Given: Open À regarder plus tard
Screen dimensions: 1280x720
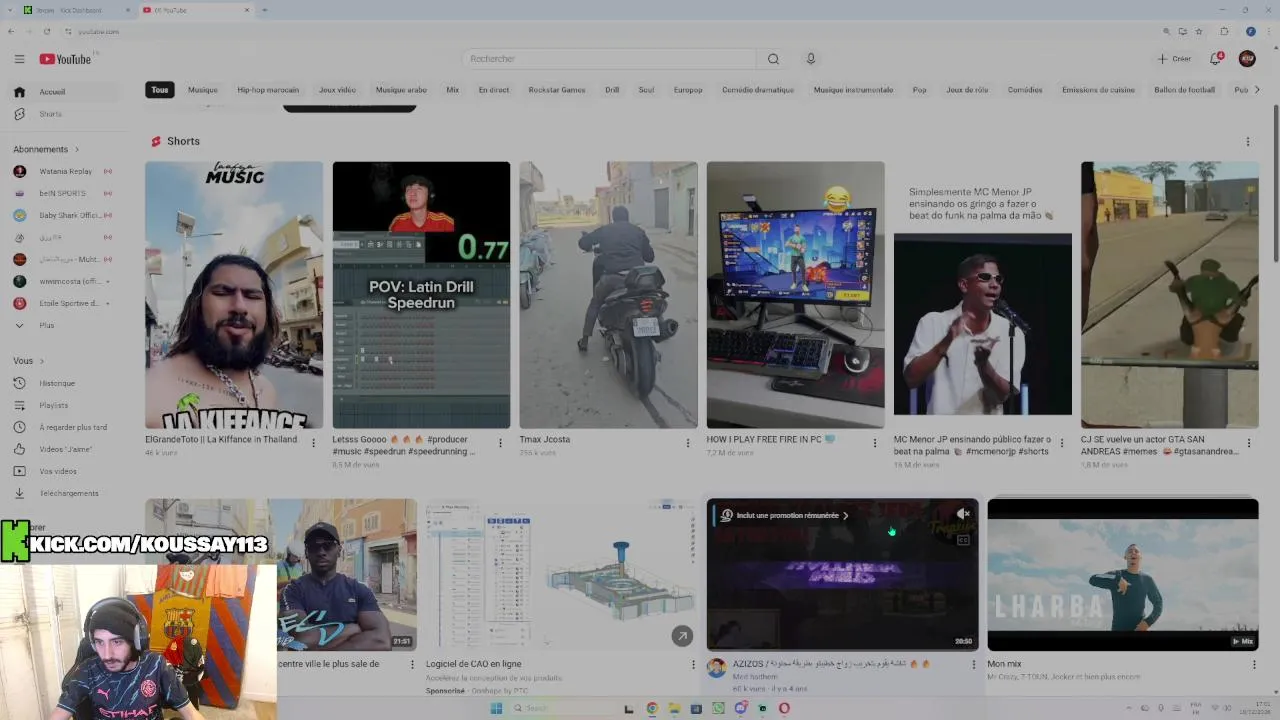Looking at the screenshot, I should 65,427.
